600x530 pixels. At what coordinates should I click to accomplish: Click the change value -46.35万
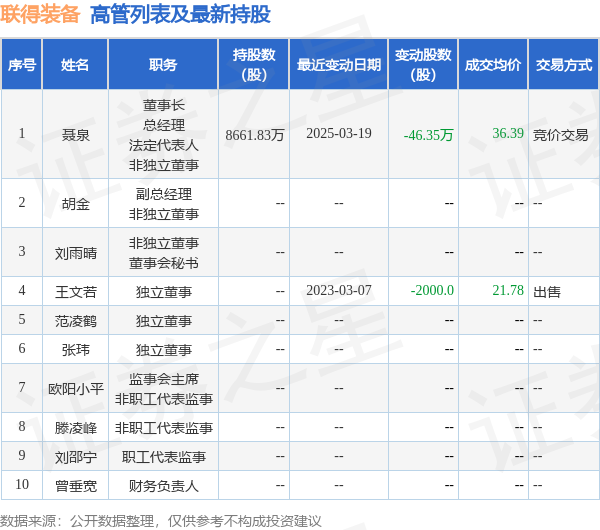click(x=429, y=135)
